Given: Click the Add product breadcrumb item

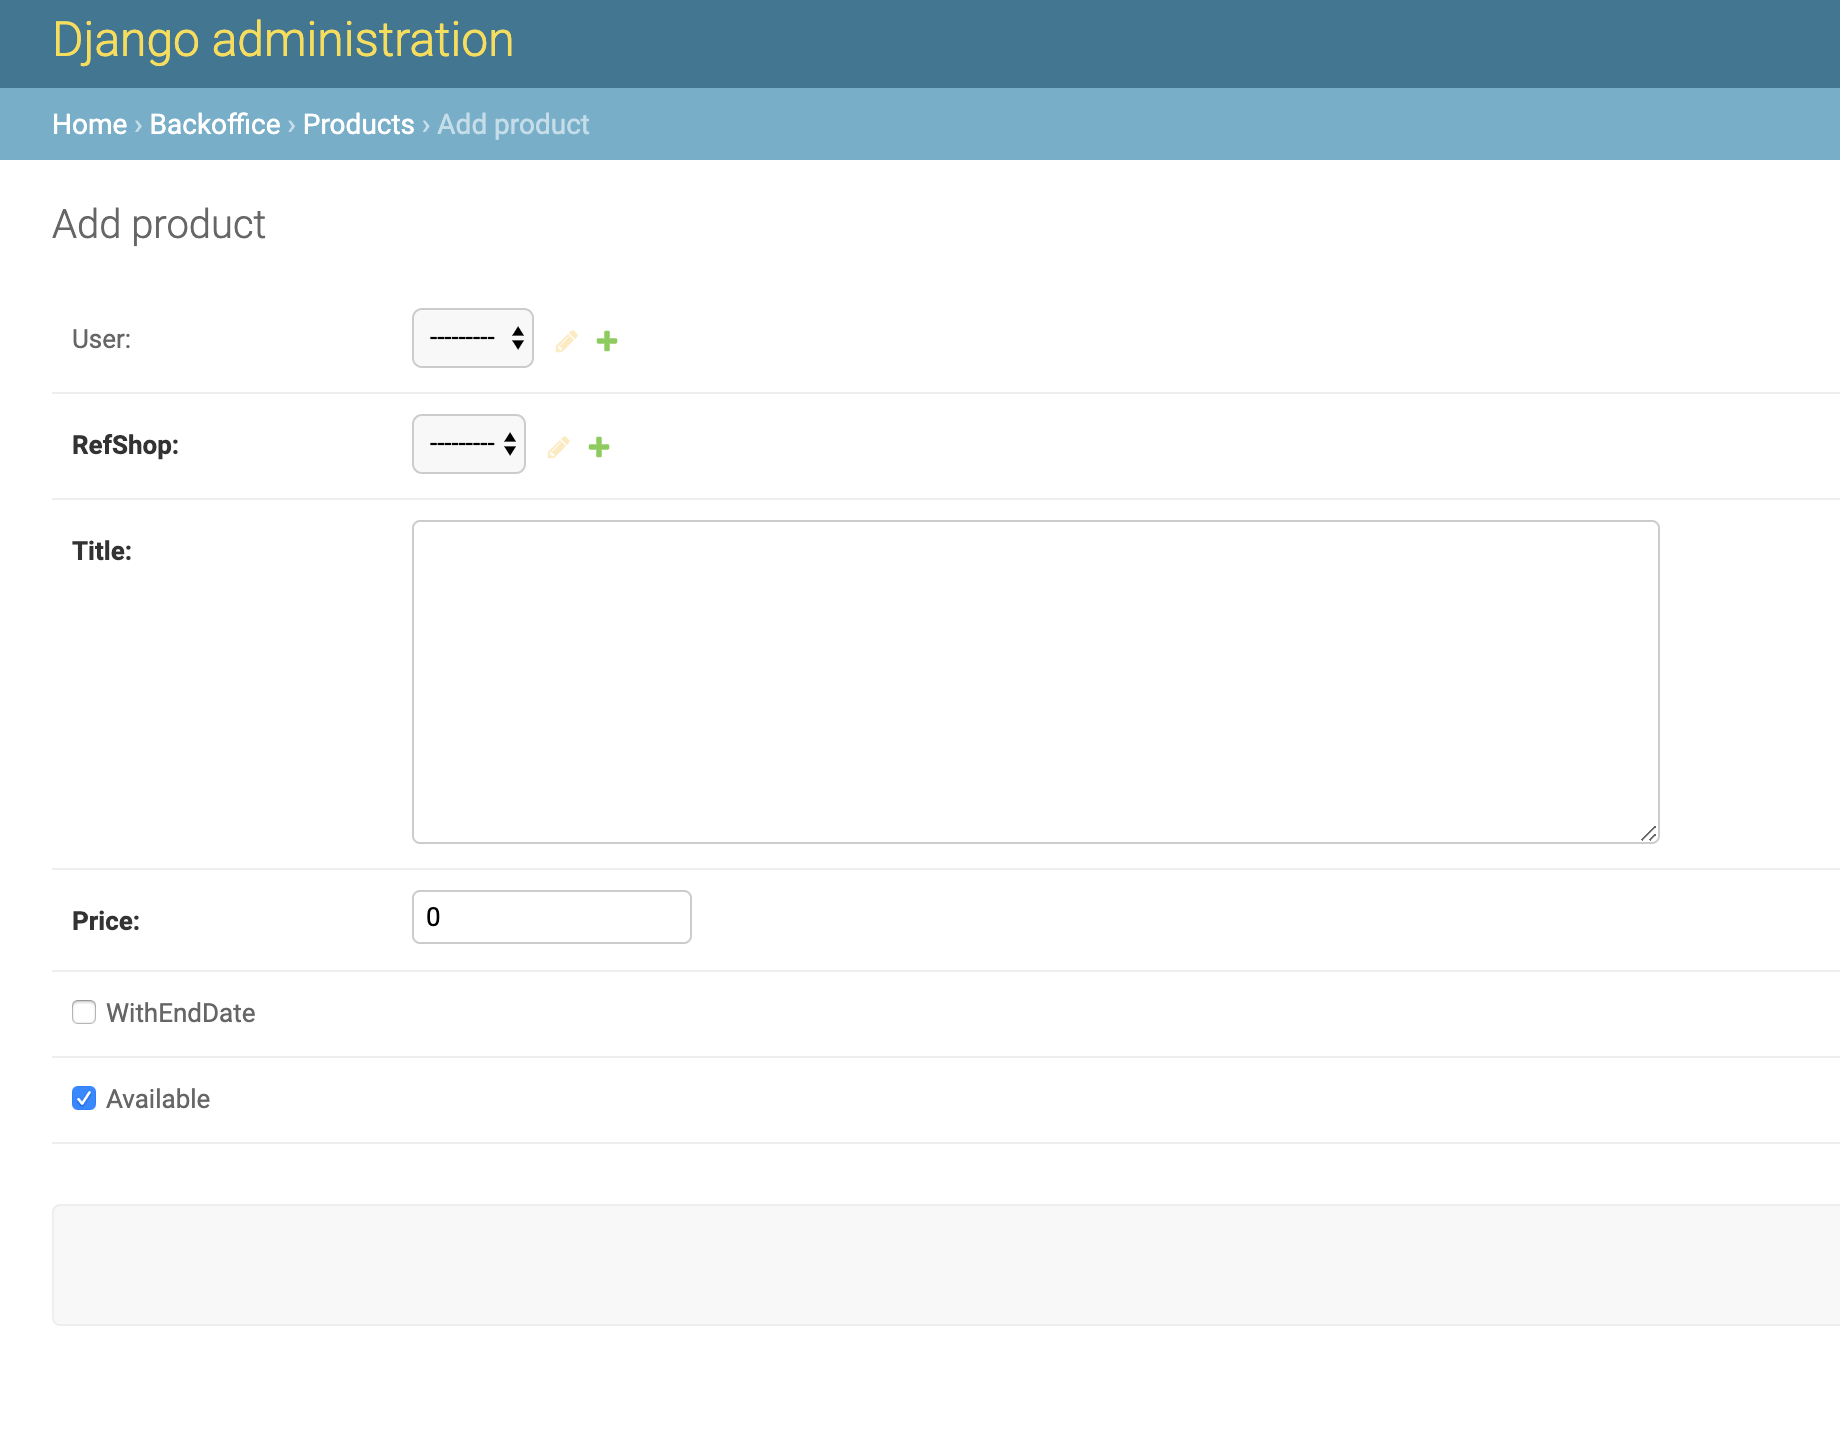Looking at the screenshot, I should [512, 124].
